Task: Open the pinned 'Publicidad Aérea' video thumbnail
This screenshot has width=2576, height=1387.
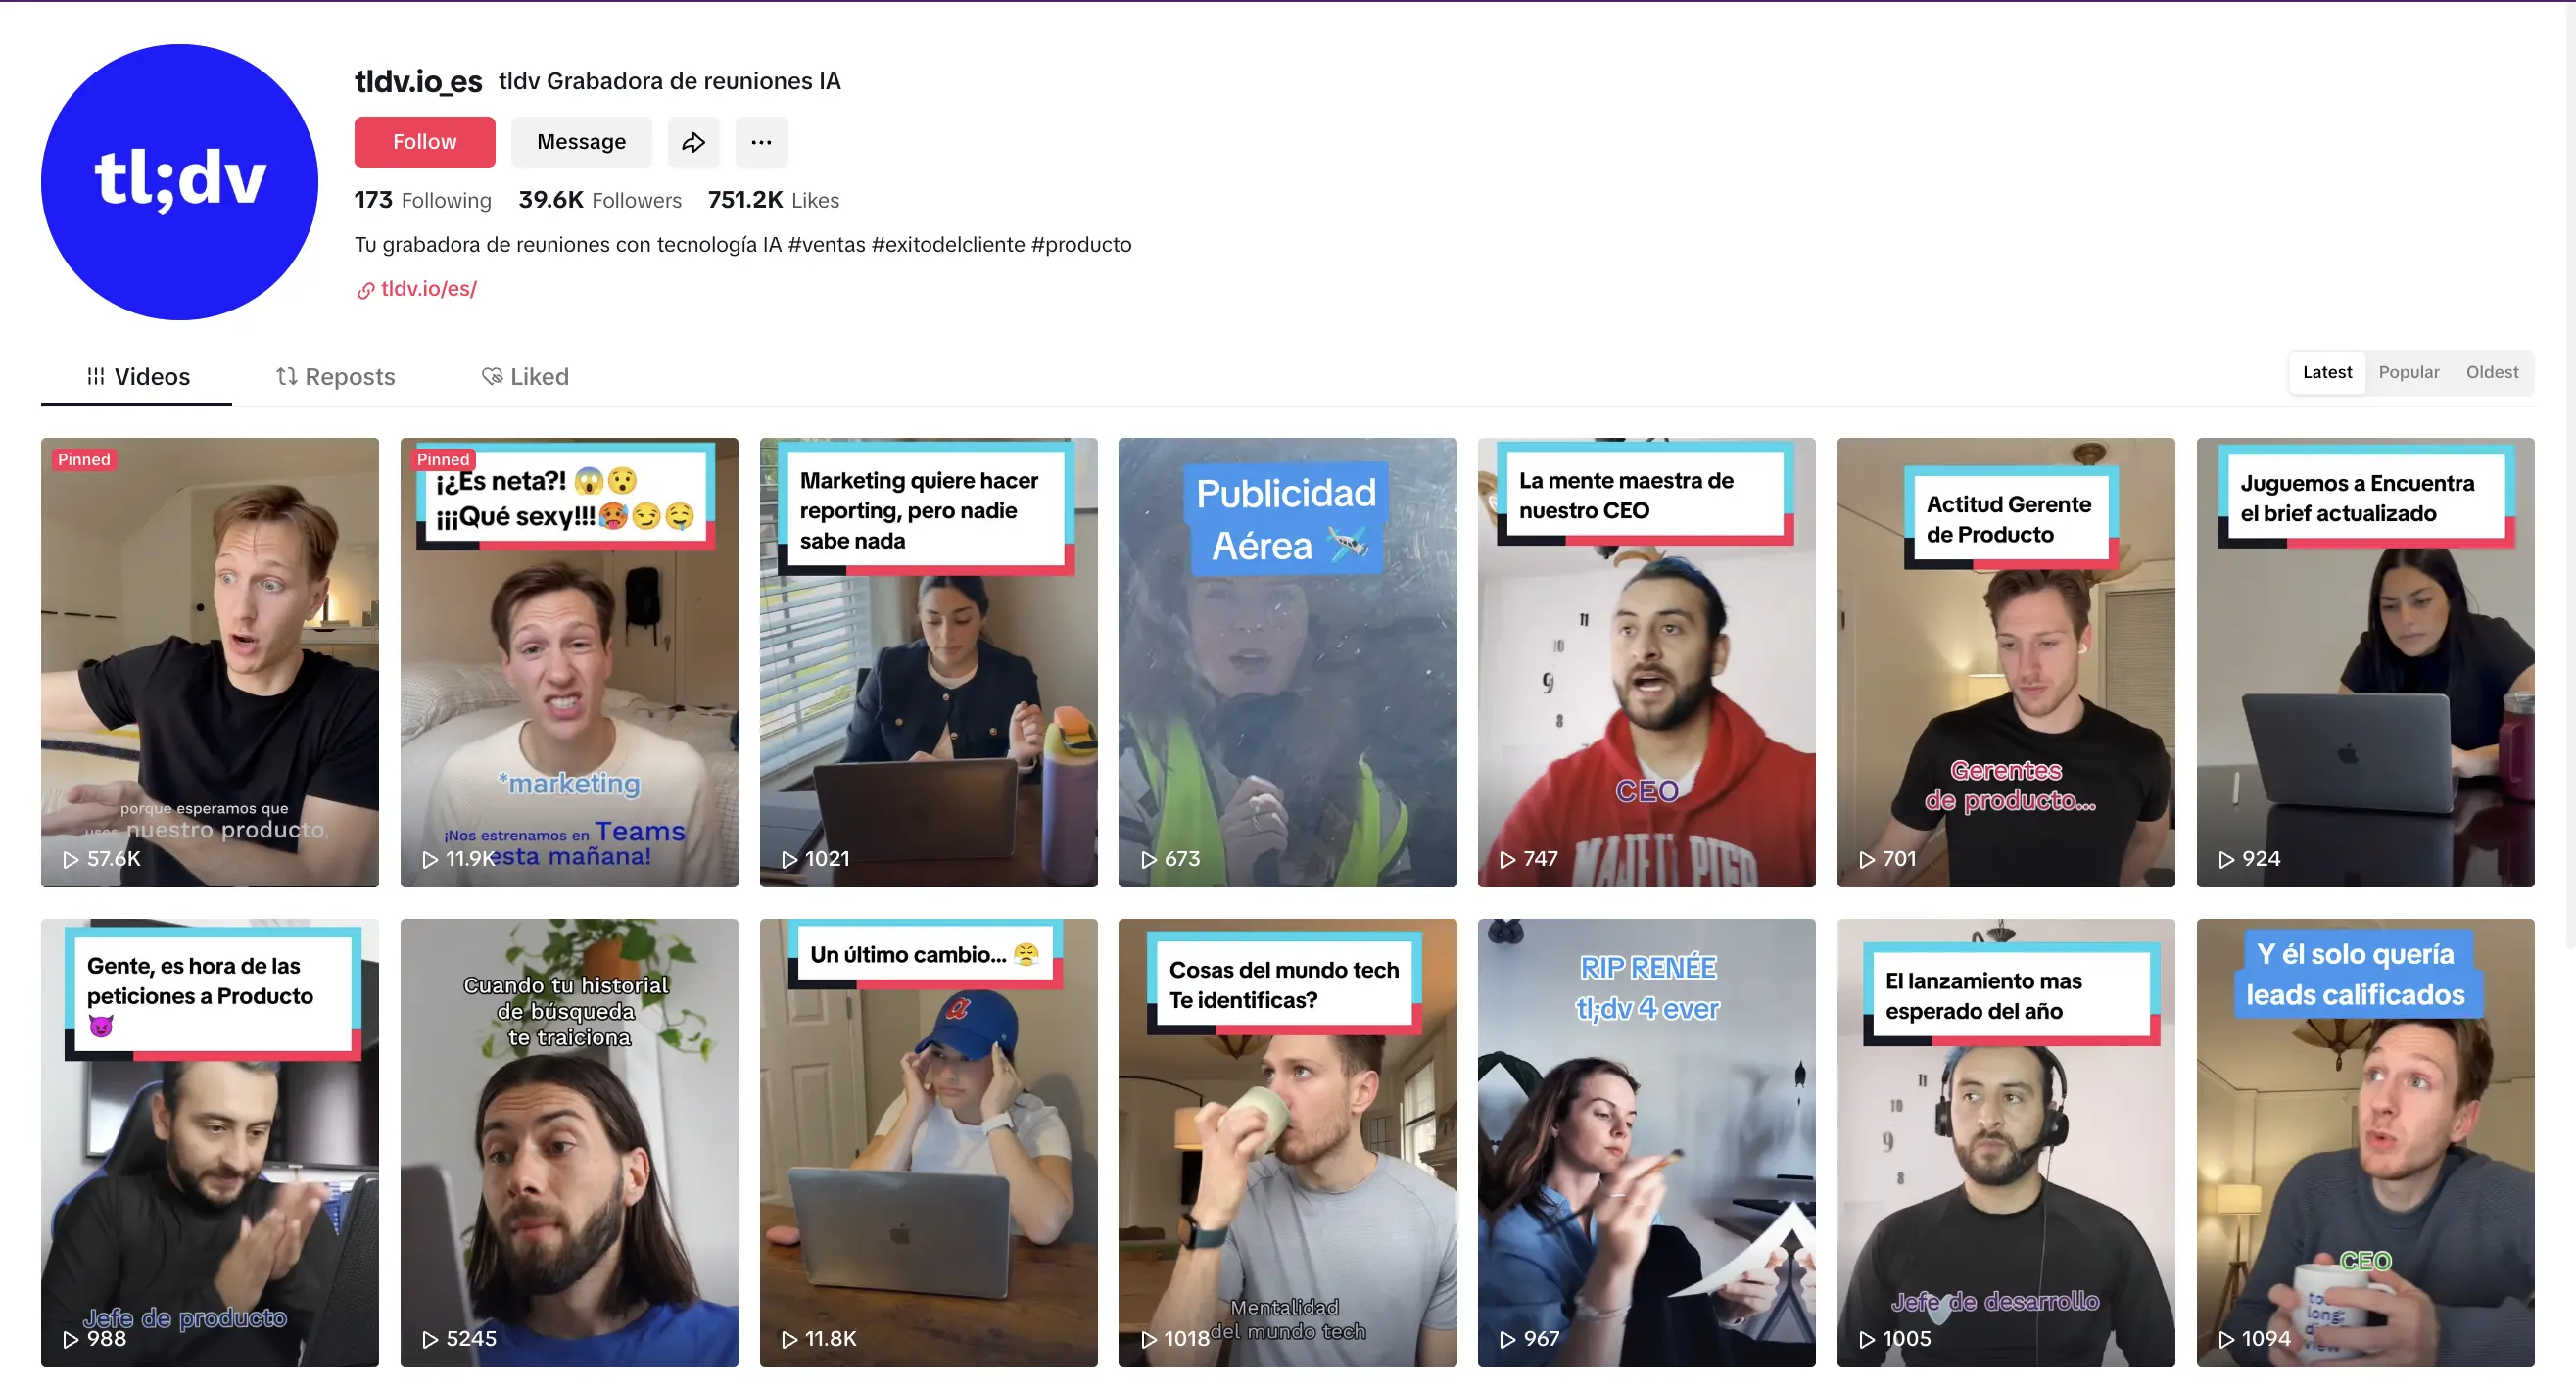Action: [x=1287, y=662]
